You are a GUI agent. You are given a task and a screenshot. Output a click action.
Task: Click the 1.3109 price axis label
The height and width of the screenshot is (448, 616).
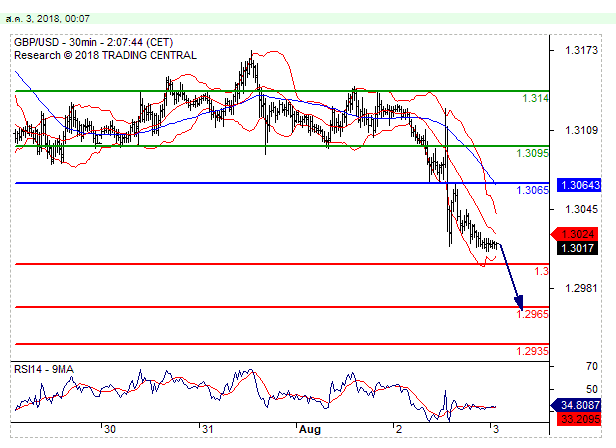coord(581,130)
